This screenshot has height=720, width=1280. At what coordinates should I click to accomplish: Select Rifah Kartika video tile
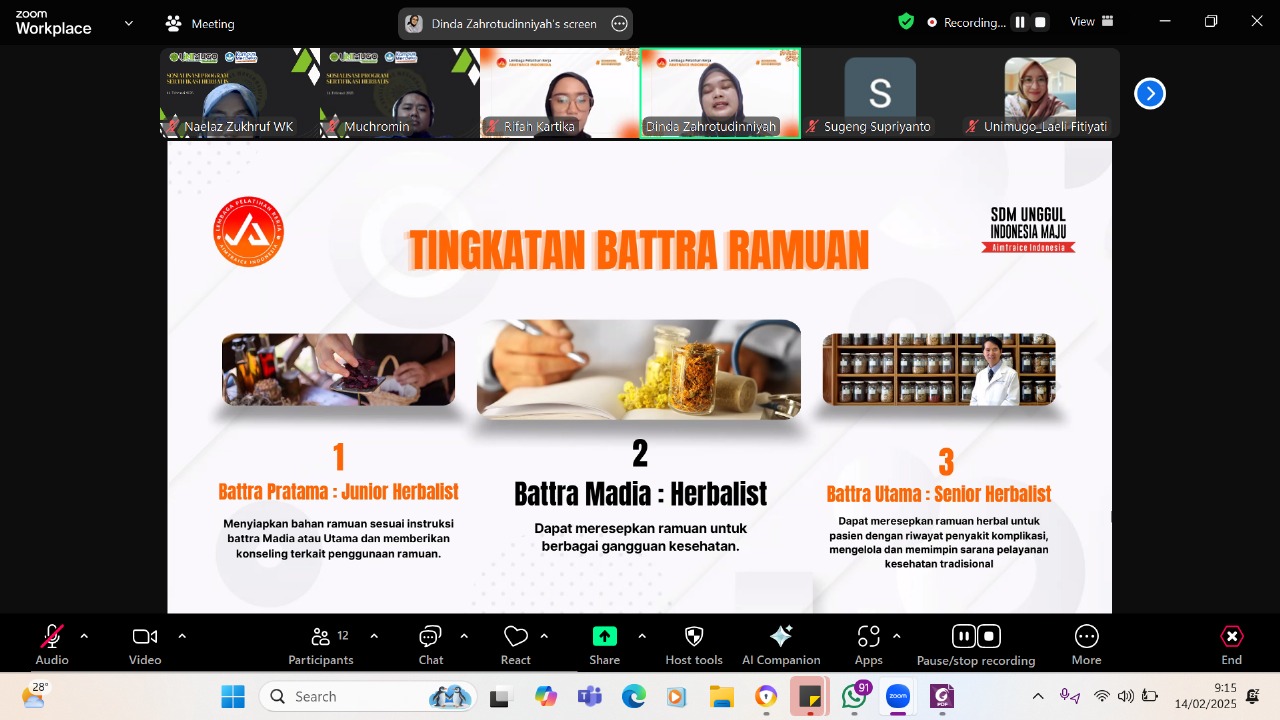tap(560, 93)
